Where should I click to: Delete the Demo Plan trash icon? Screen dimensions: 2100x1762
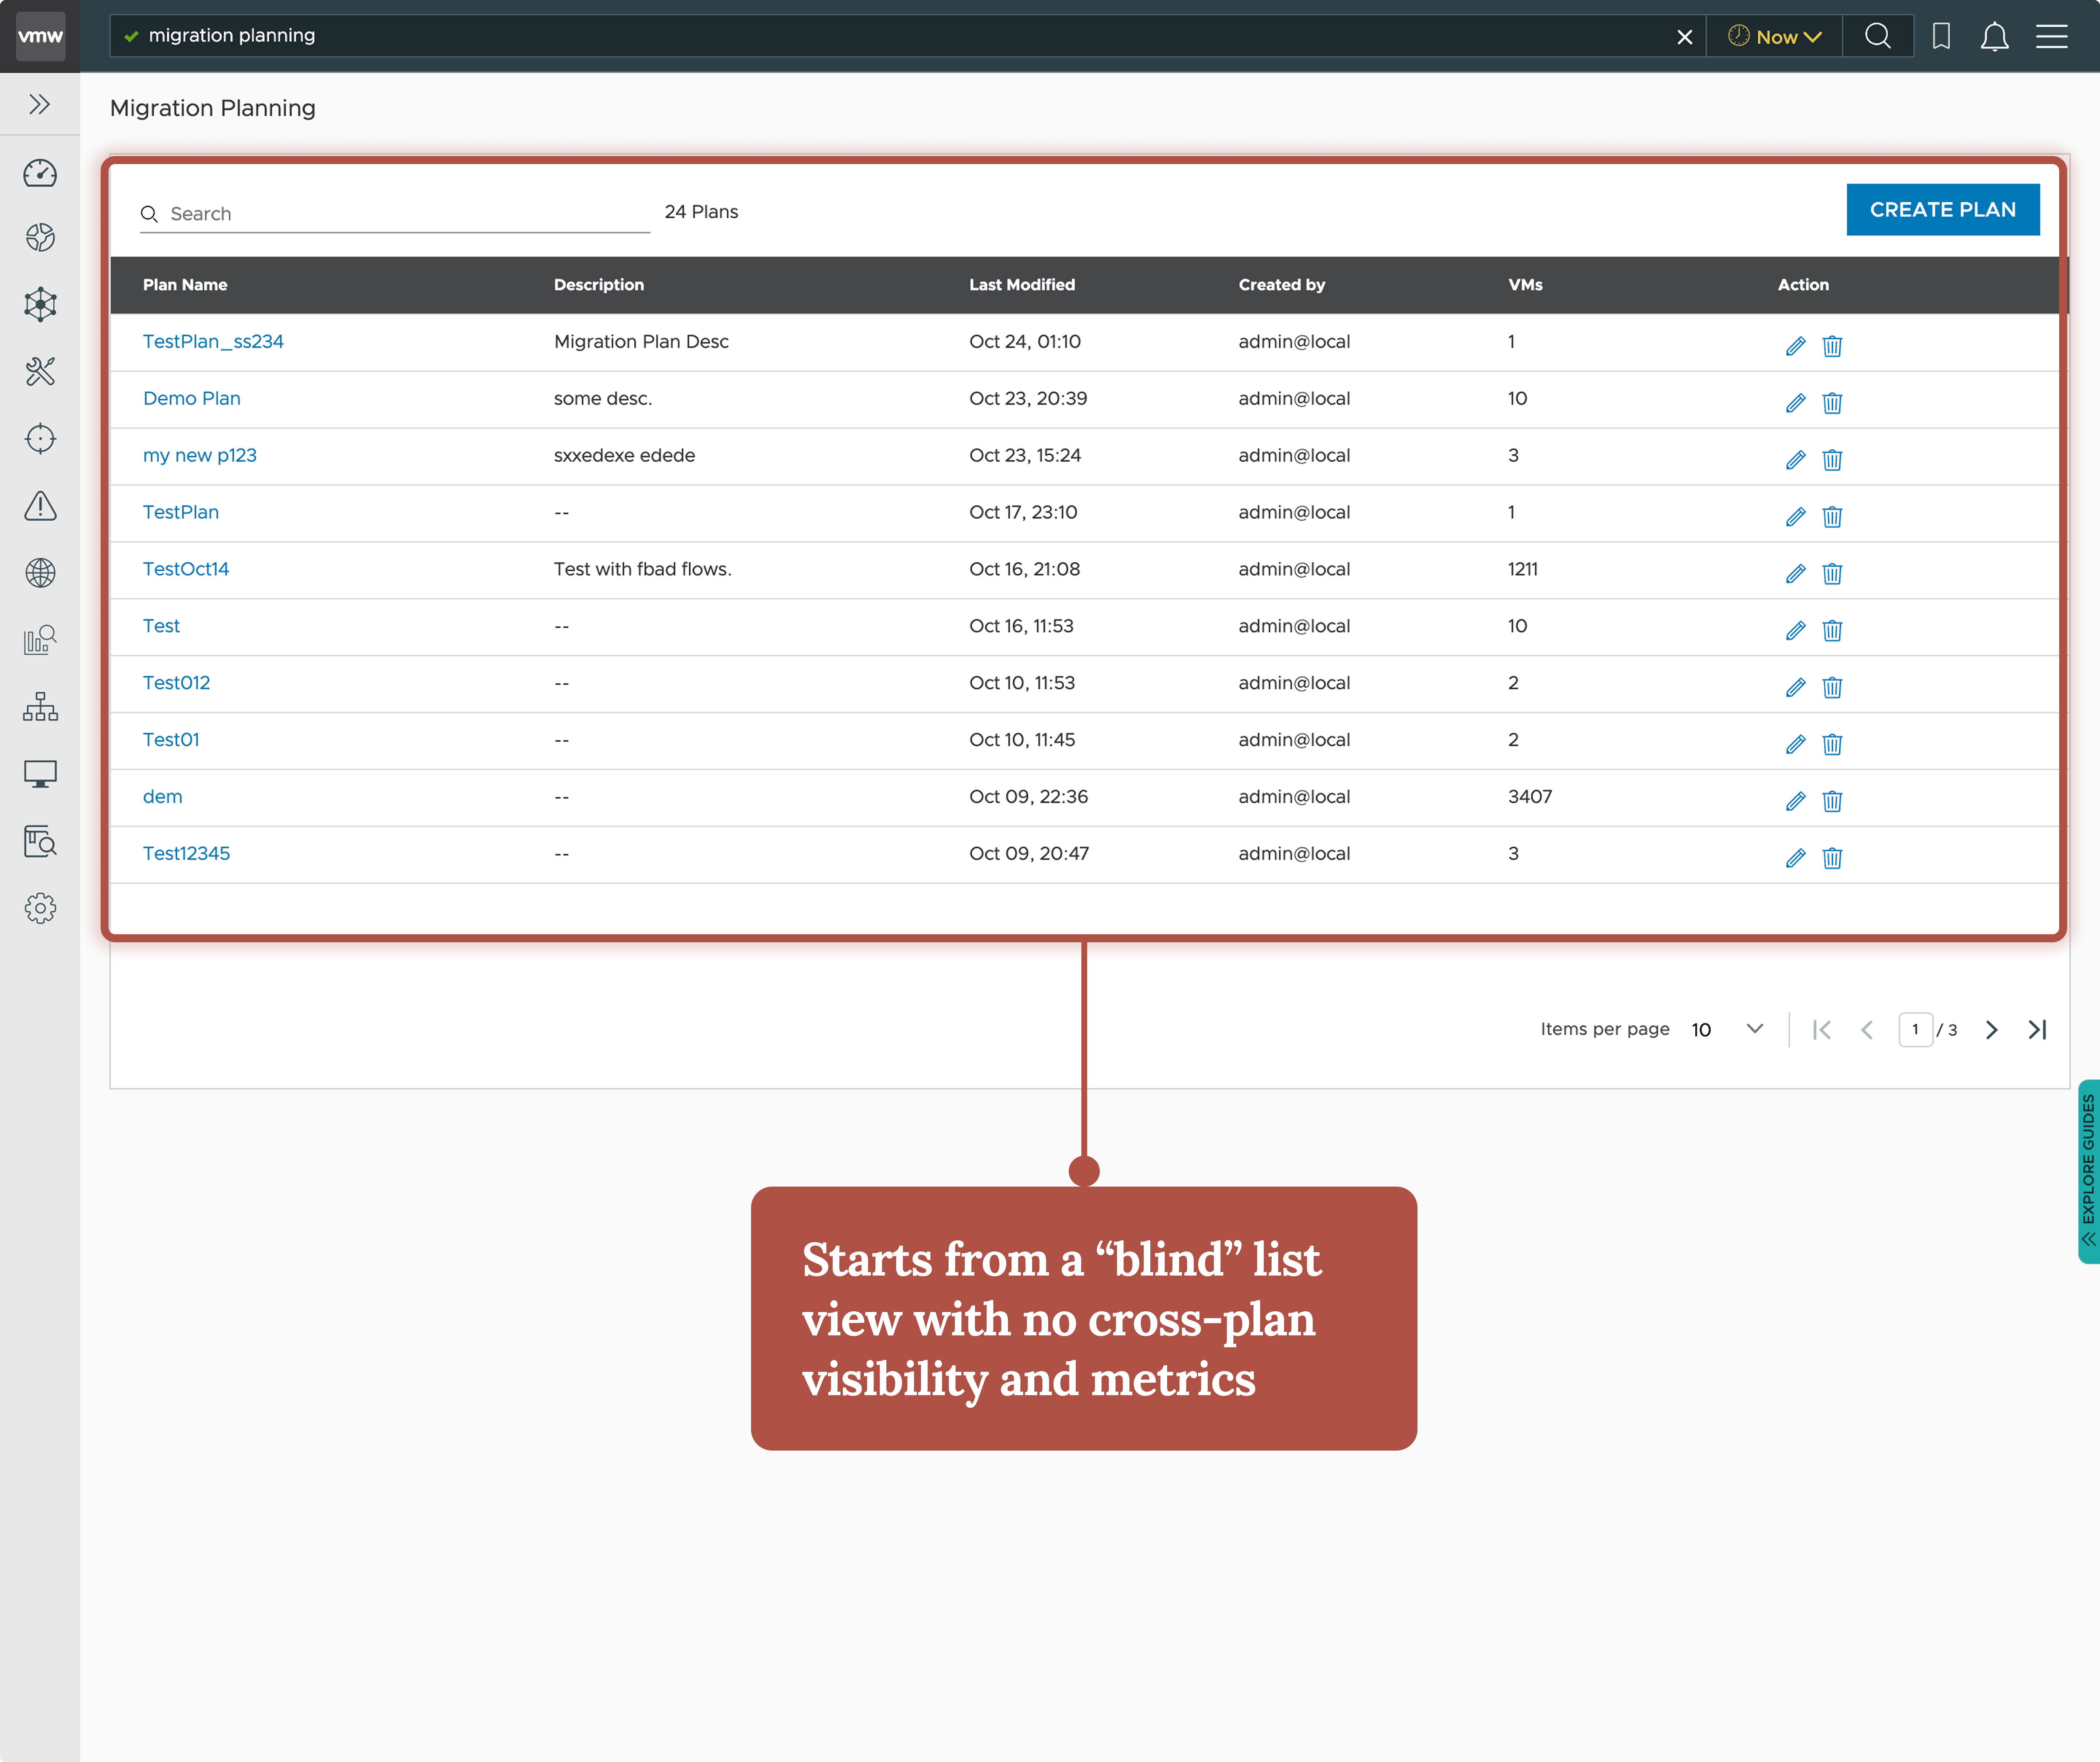[x=1832, y=403]
